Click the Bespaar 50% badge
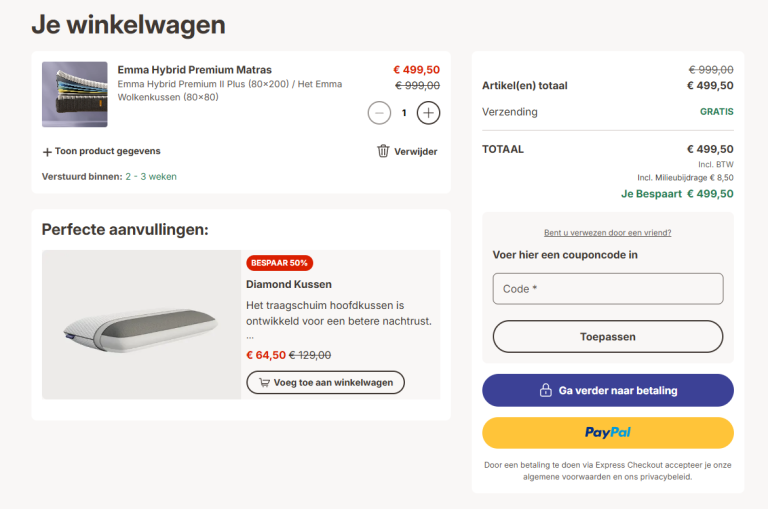The height and width of the screenshot is (509, 768). coord(279,263)
